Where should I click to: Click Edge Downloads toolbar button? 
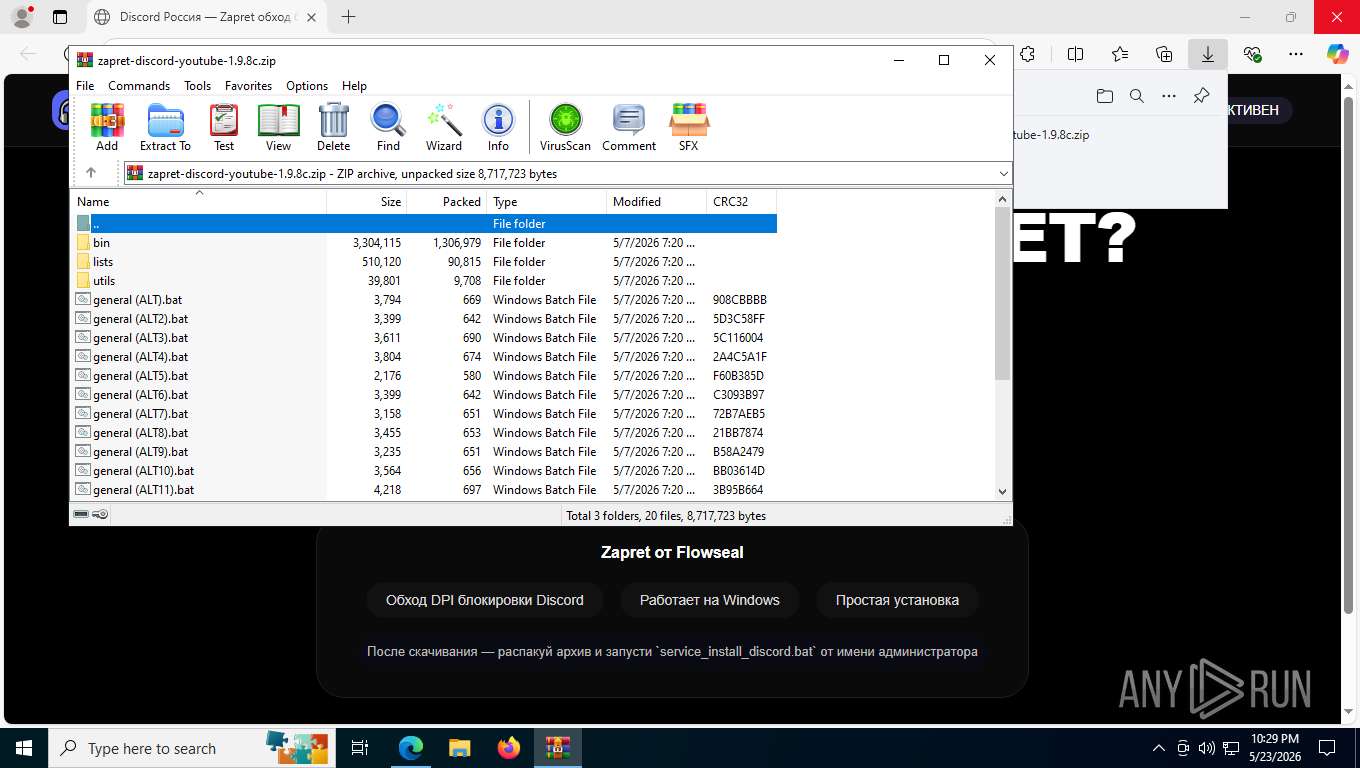(x=1208, y=54)
